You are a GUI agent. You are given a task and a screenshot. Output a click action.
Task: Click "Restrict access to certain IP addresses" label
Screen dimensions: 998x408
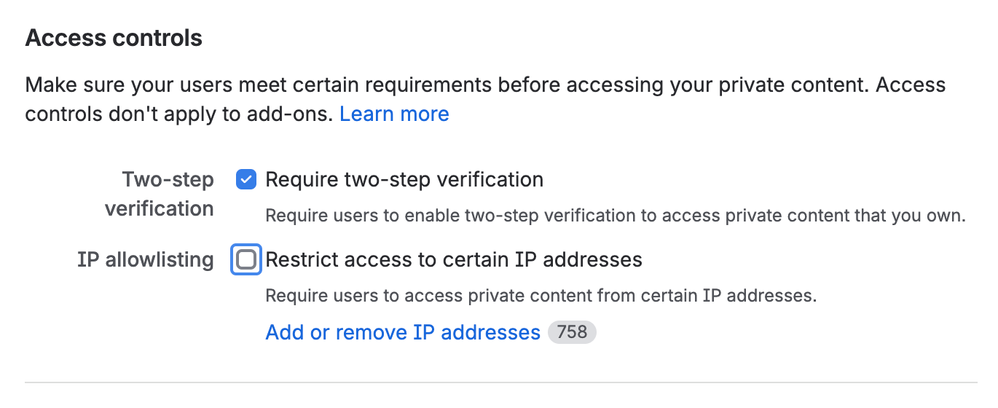[453, 260]
